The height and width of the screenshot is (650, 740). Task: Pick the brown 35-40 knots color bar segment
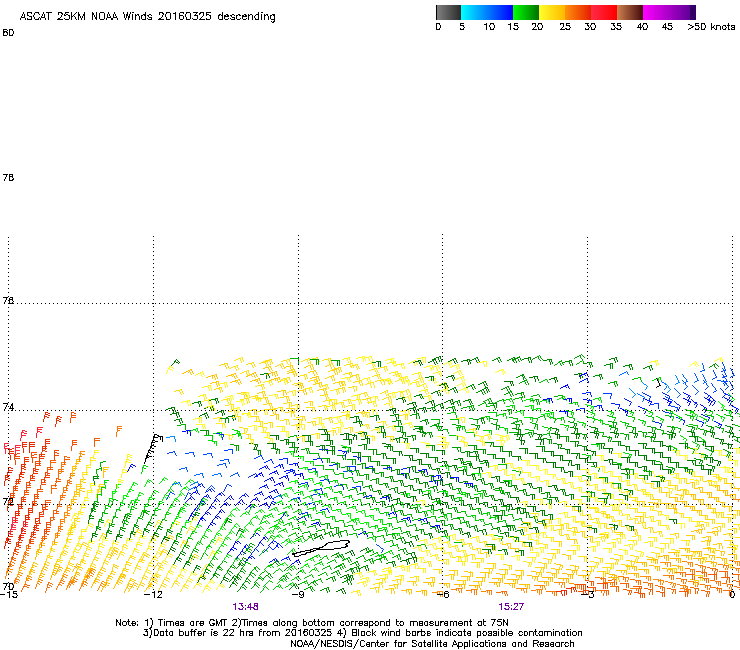coord(630,12)
